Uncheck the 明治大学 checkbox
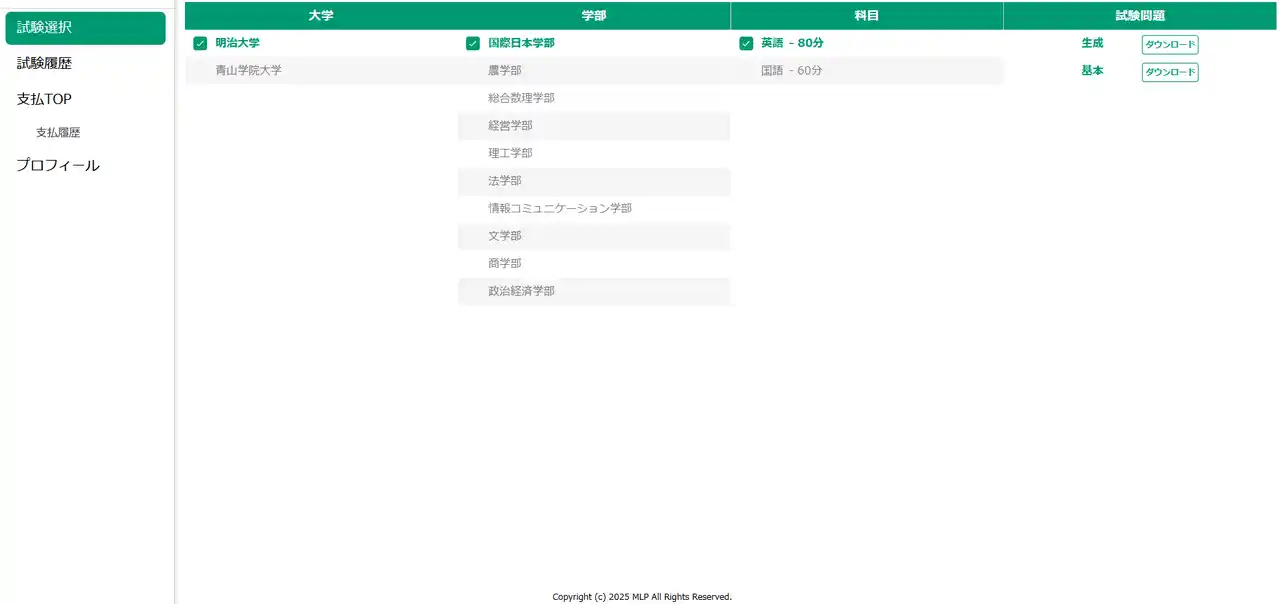Screen dimensions: 1280x604 point(200,43)
